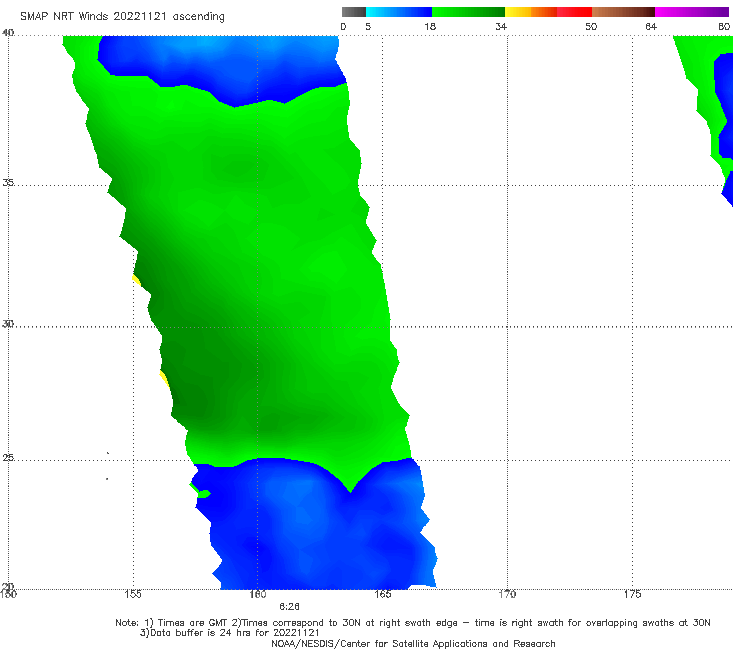Click the swath time label '6:28'

point(289,607)
